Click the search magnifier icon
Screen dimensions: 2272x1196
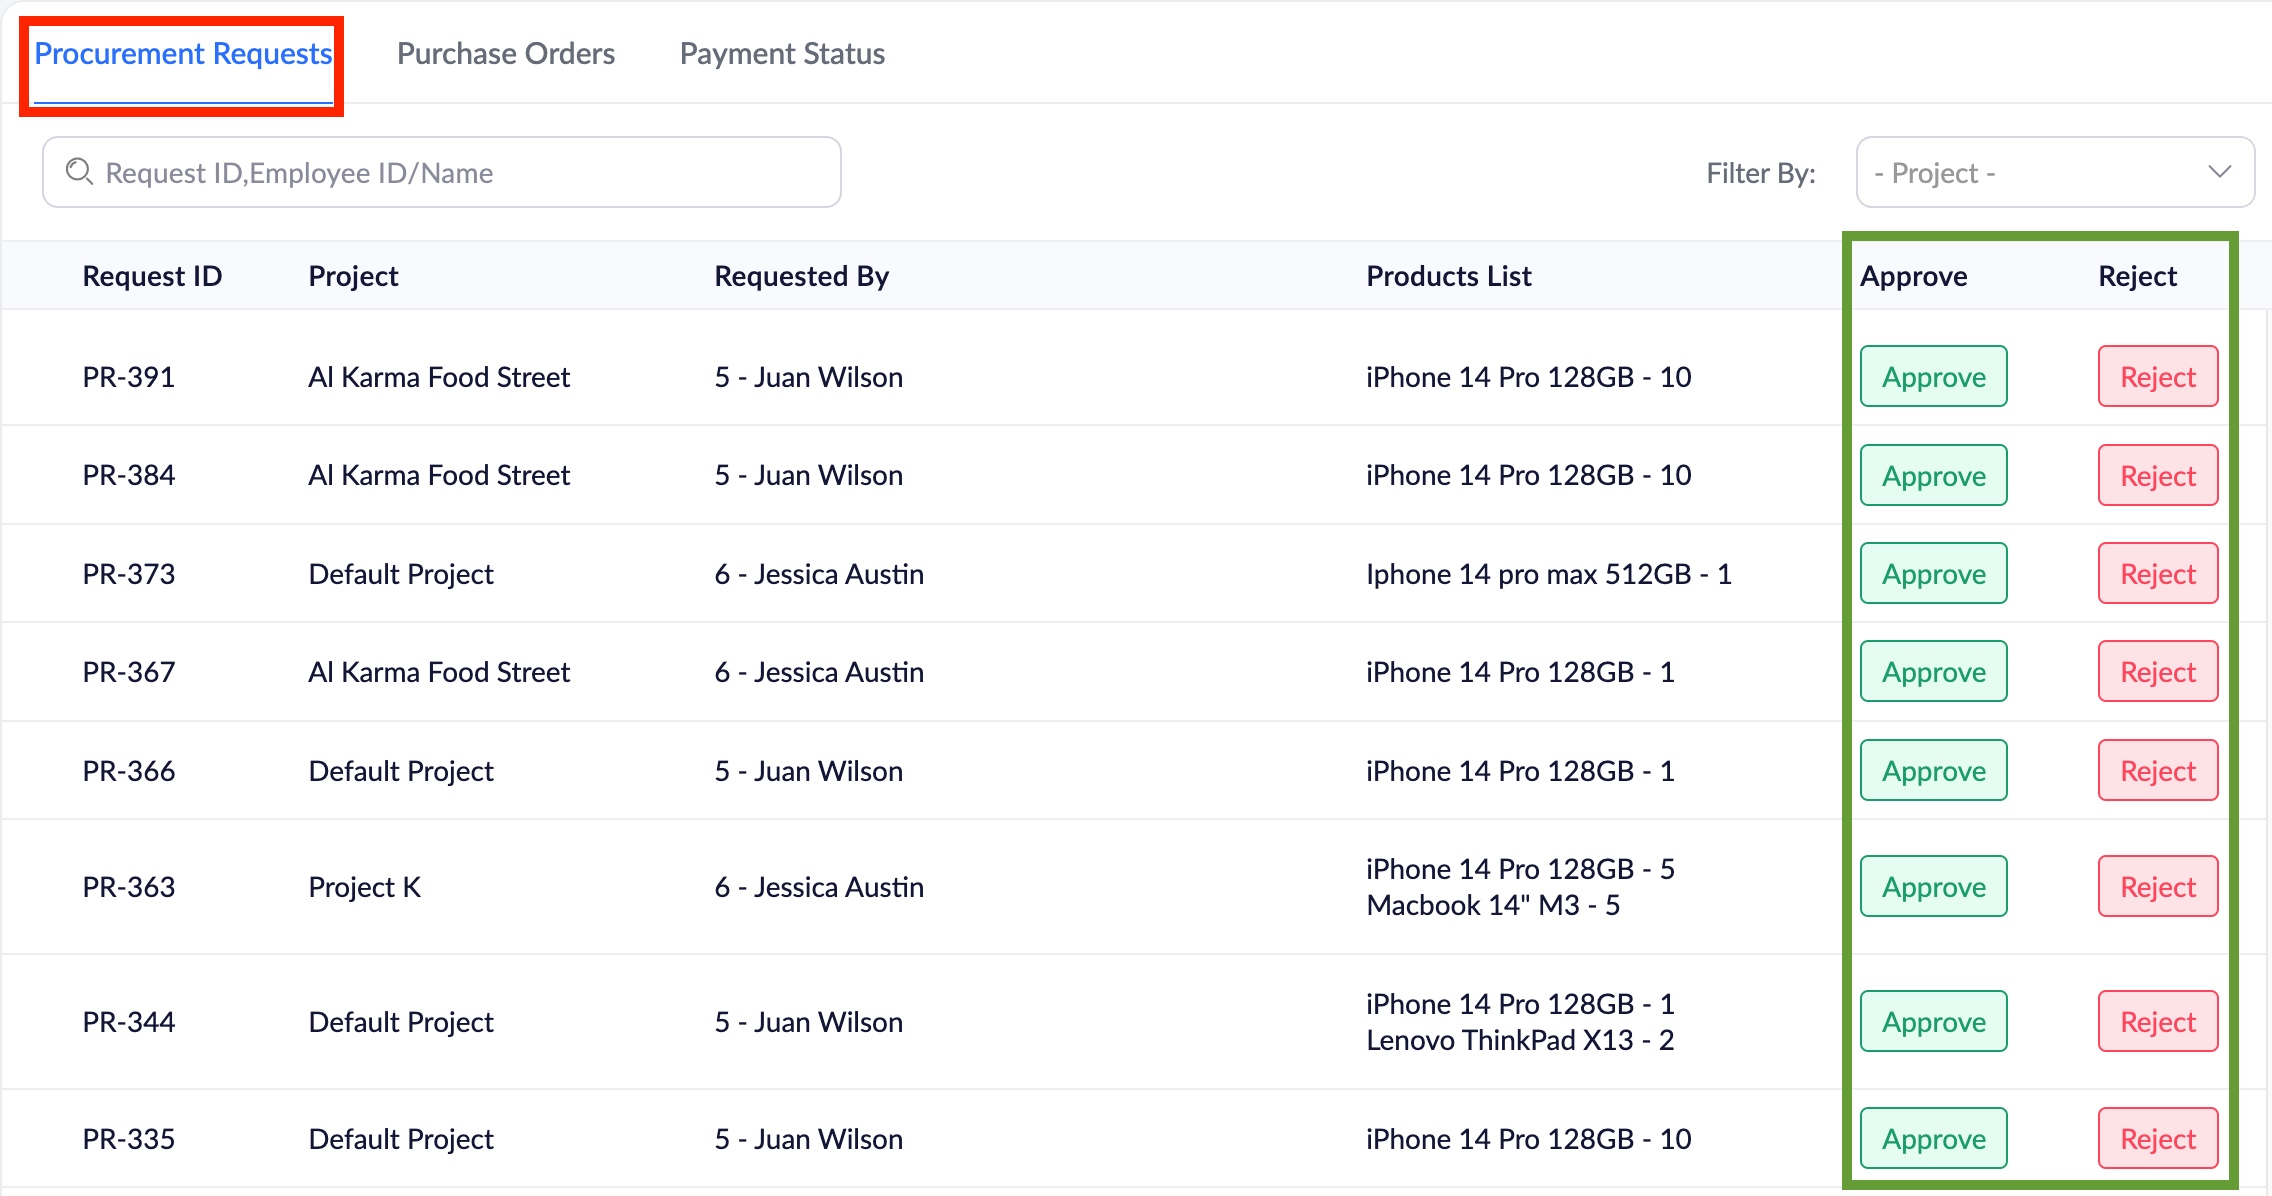79,172
